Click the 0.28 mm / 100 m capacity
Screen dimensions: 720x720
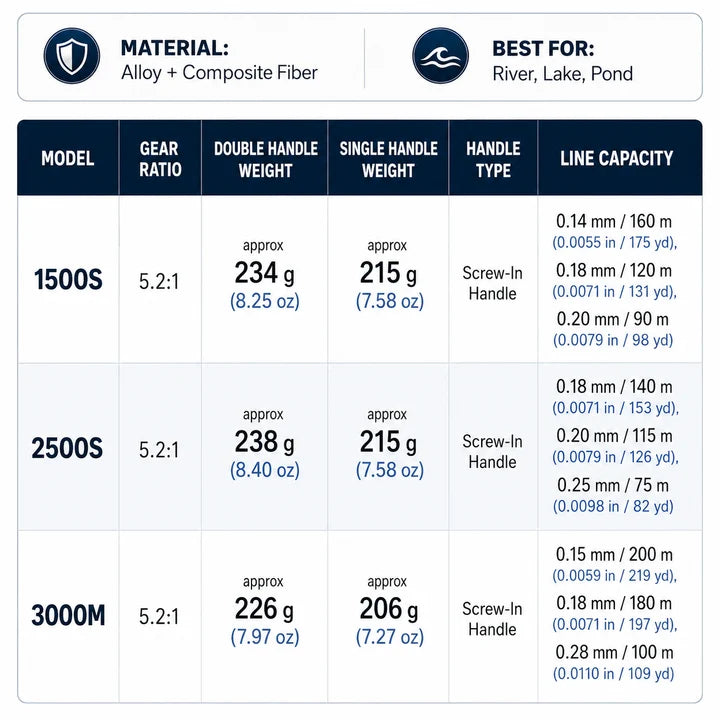614,652
